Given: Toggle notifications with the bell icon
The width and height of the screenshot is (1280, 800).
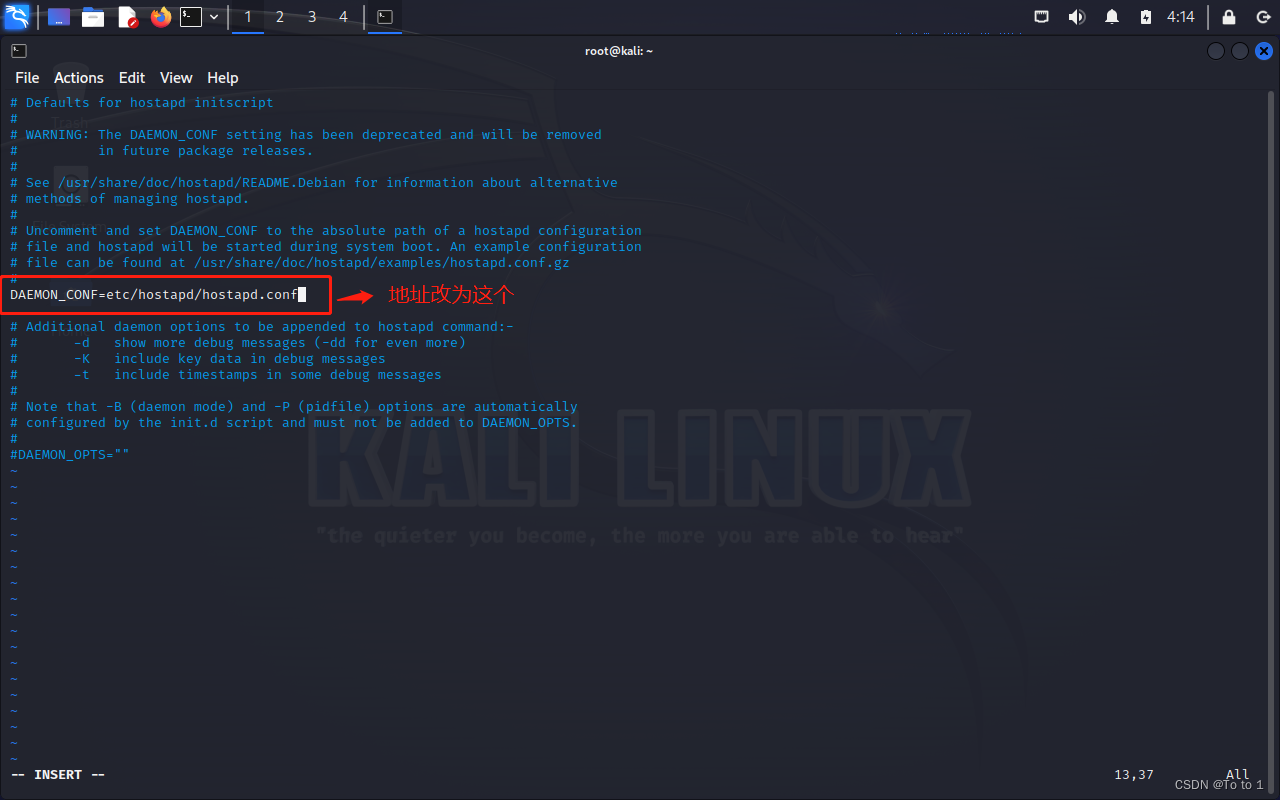Looking at the screenshot, I should pos(1111,16).
